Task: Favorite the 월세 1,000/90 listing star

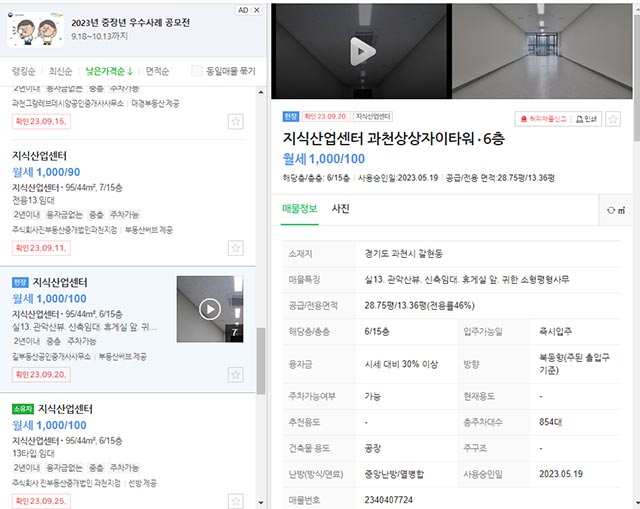Action: tap(236, 248)
